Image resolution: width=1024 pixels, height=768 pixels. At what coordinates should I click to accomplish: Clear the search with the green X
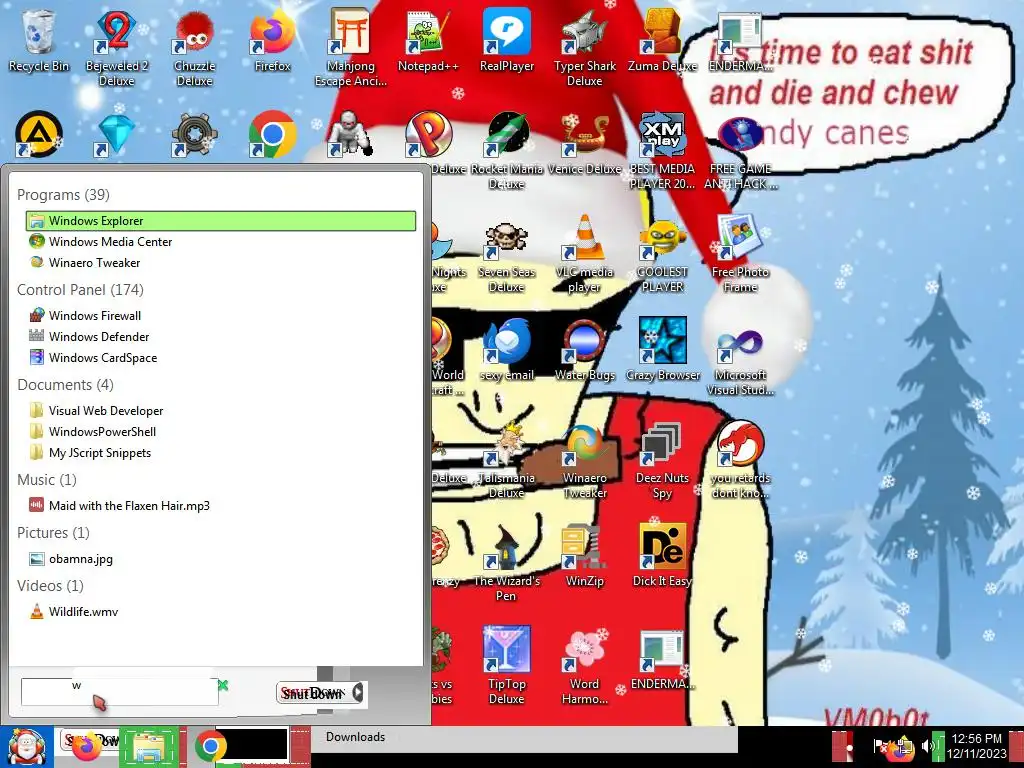point(223,685)
